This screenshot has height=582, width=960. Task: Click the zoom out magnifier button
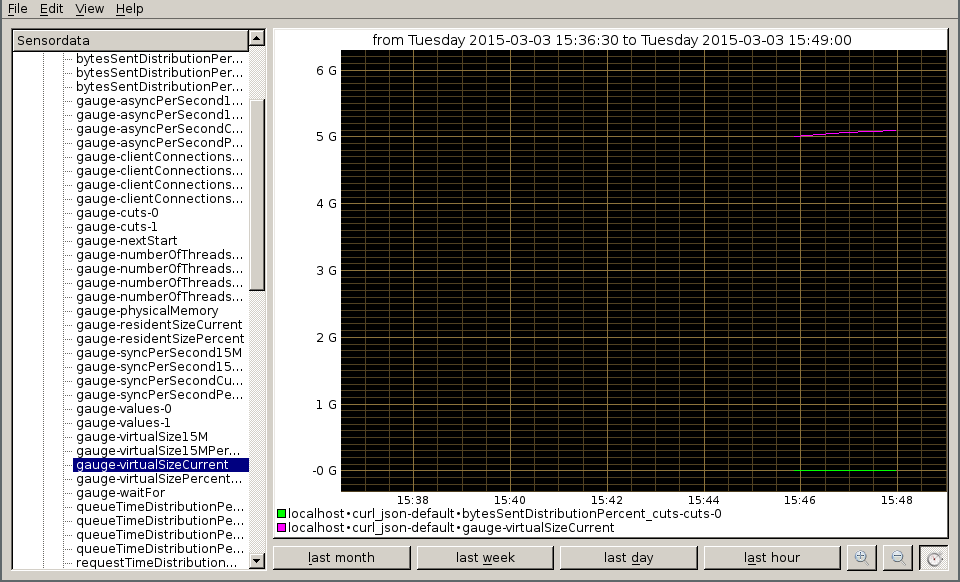898,558
